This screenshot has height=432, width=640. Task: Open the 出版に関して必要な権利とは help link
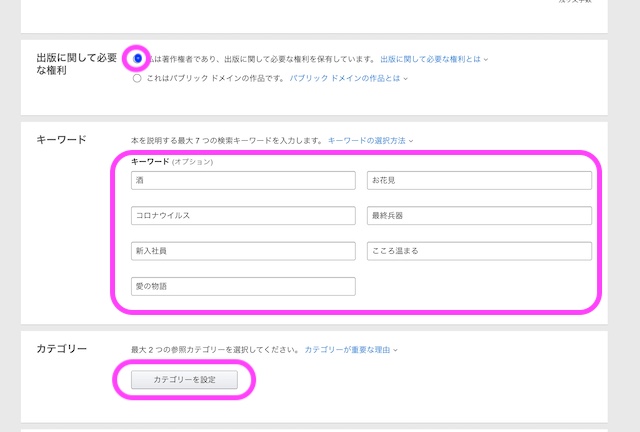click(x=430, y=59)
